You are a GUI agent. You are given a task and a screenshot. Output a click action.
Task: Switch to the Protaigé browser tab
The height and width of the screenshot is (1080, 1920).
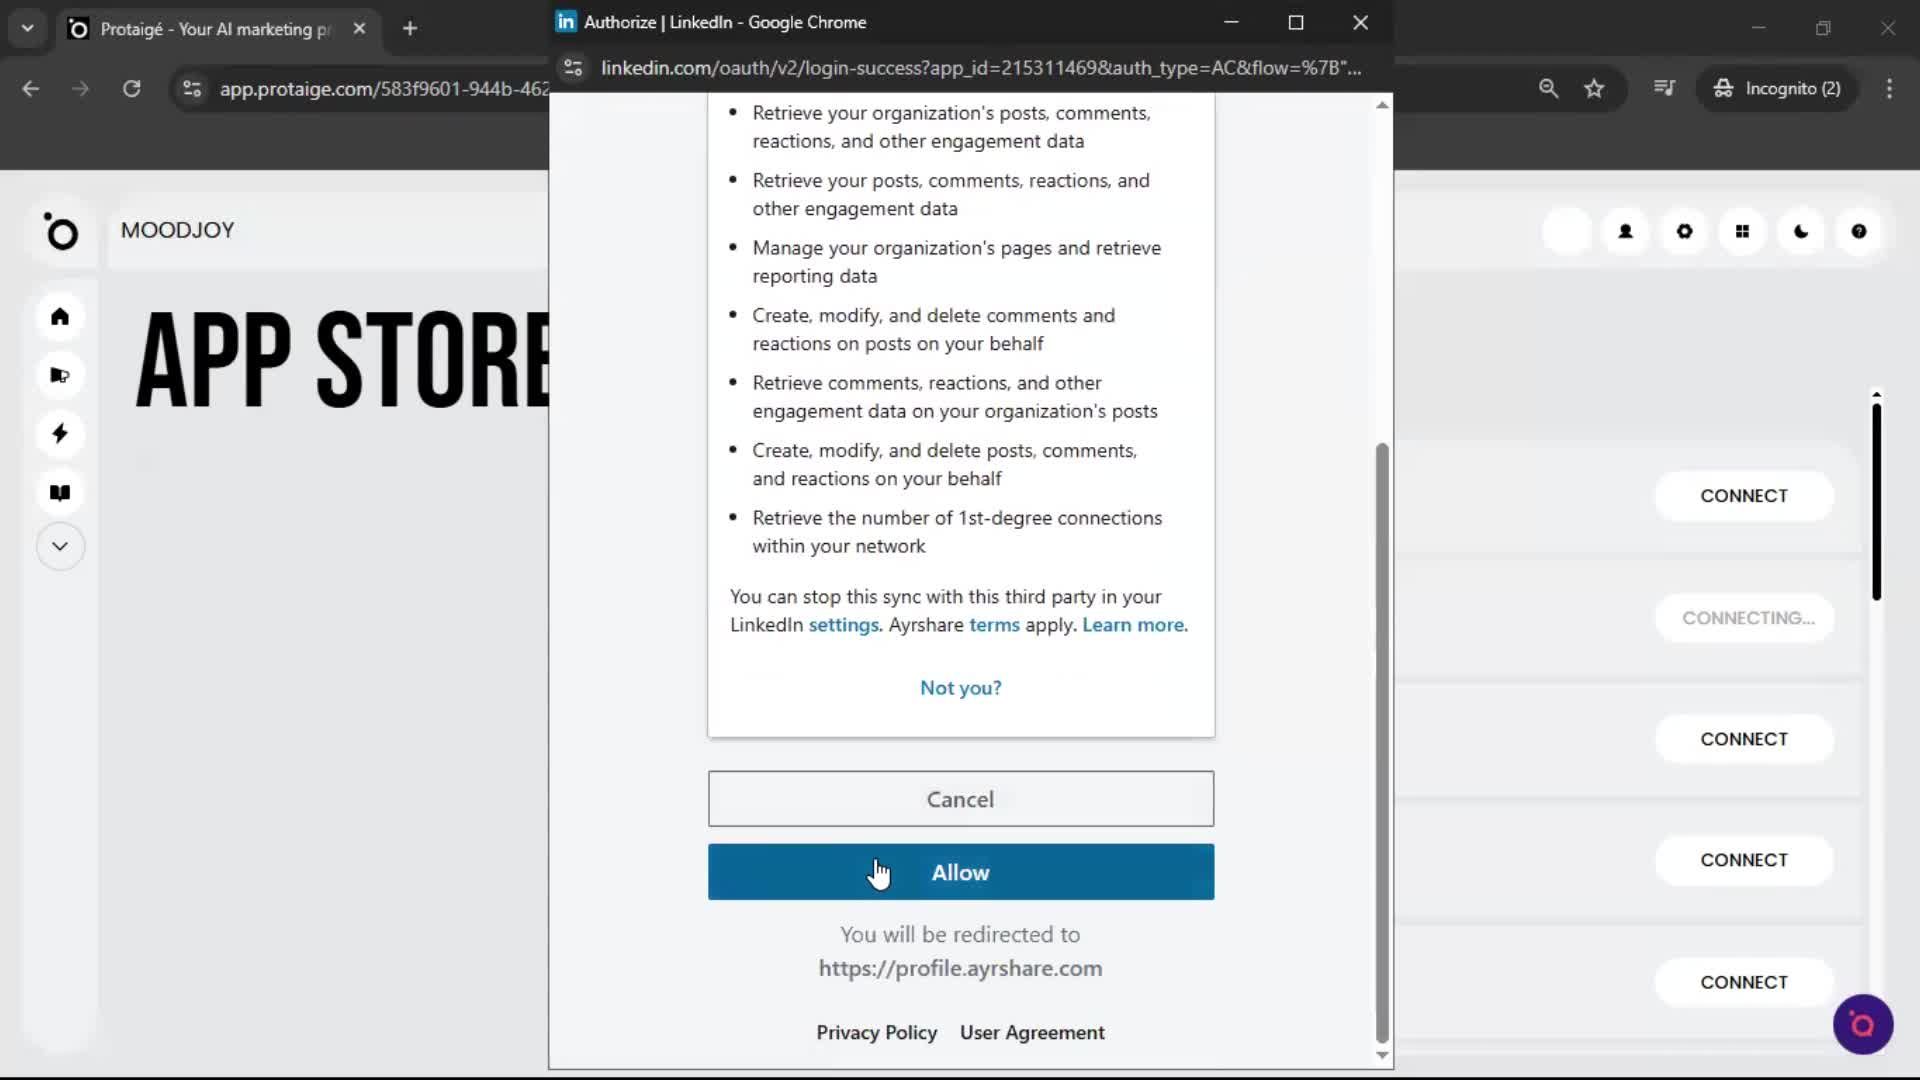point(200,28)
